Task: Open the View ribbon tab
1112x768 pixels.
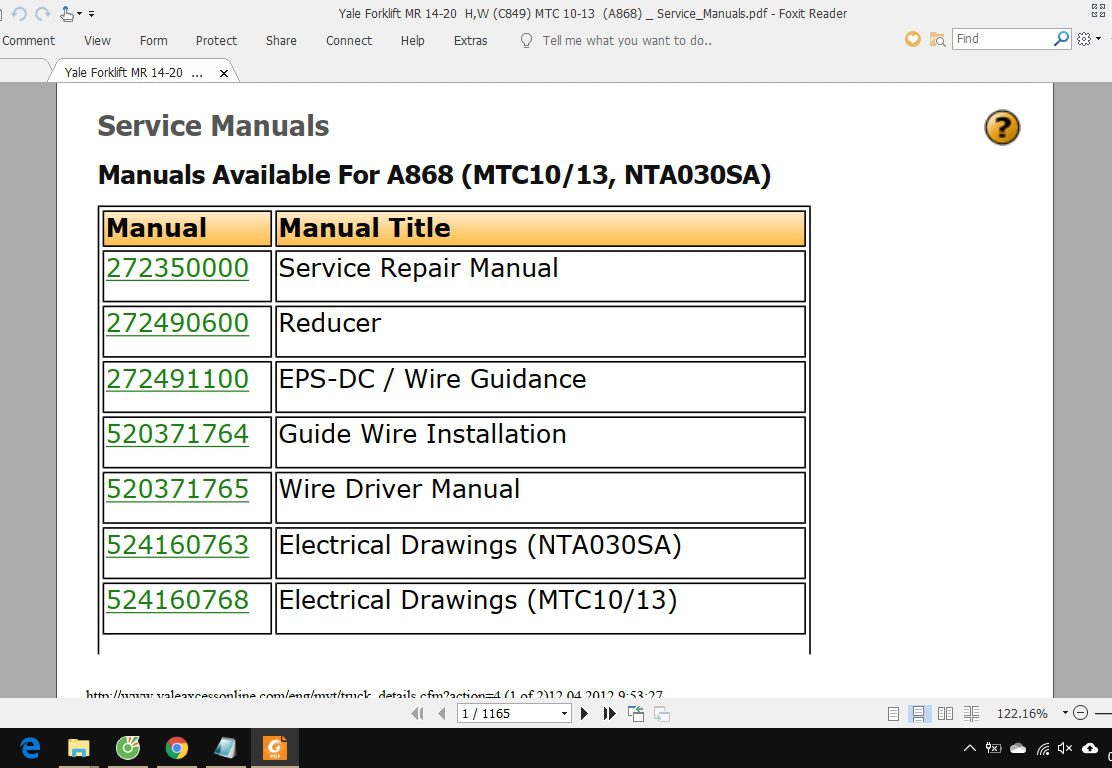Action: (97, 40)
